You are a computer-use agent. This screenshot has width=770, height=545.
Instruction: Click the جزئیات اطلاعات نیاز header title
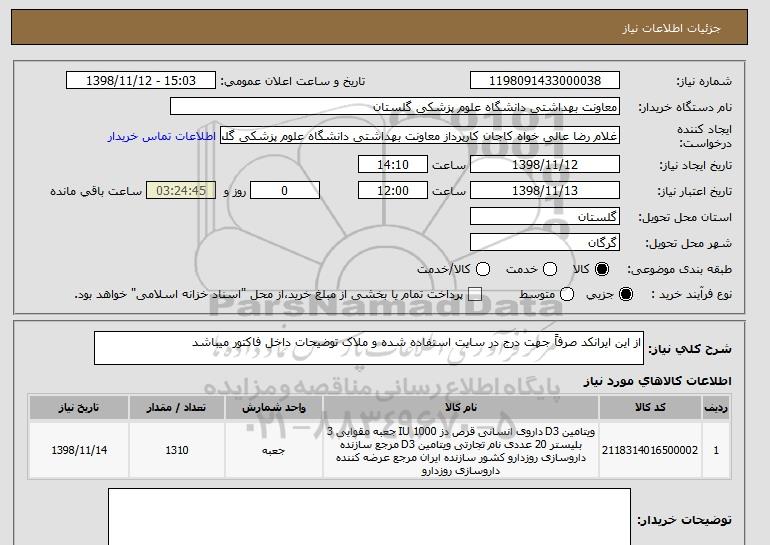tap(671, 28)
